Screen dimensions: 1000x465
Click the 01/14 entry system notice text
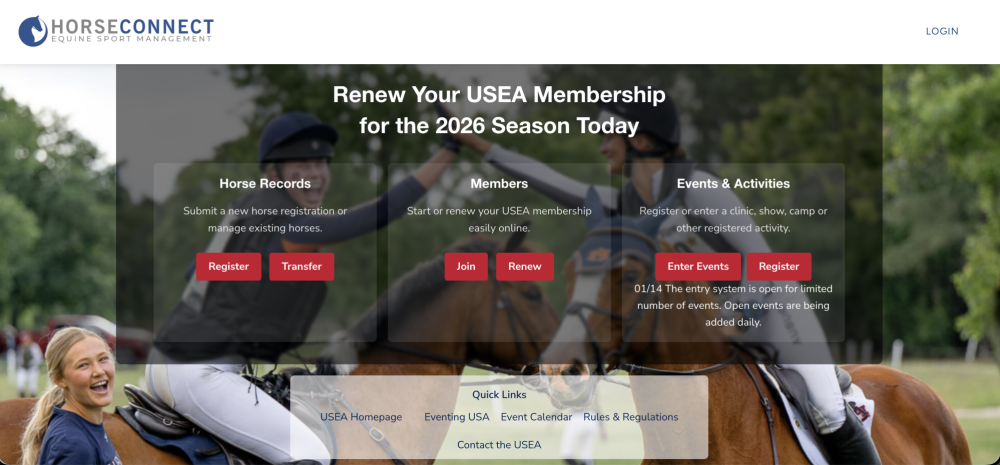733,306
